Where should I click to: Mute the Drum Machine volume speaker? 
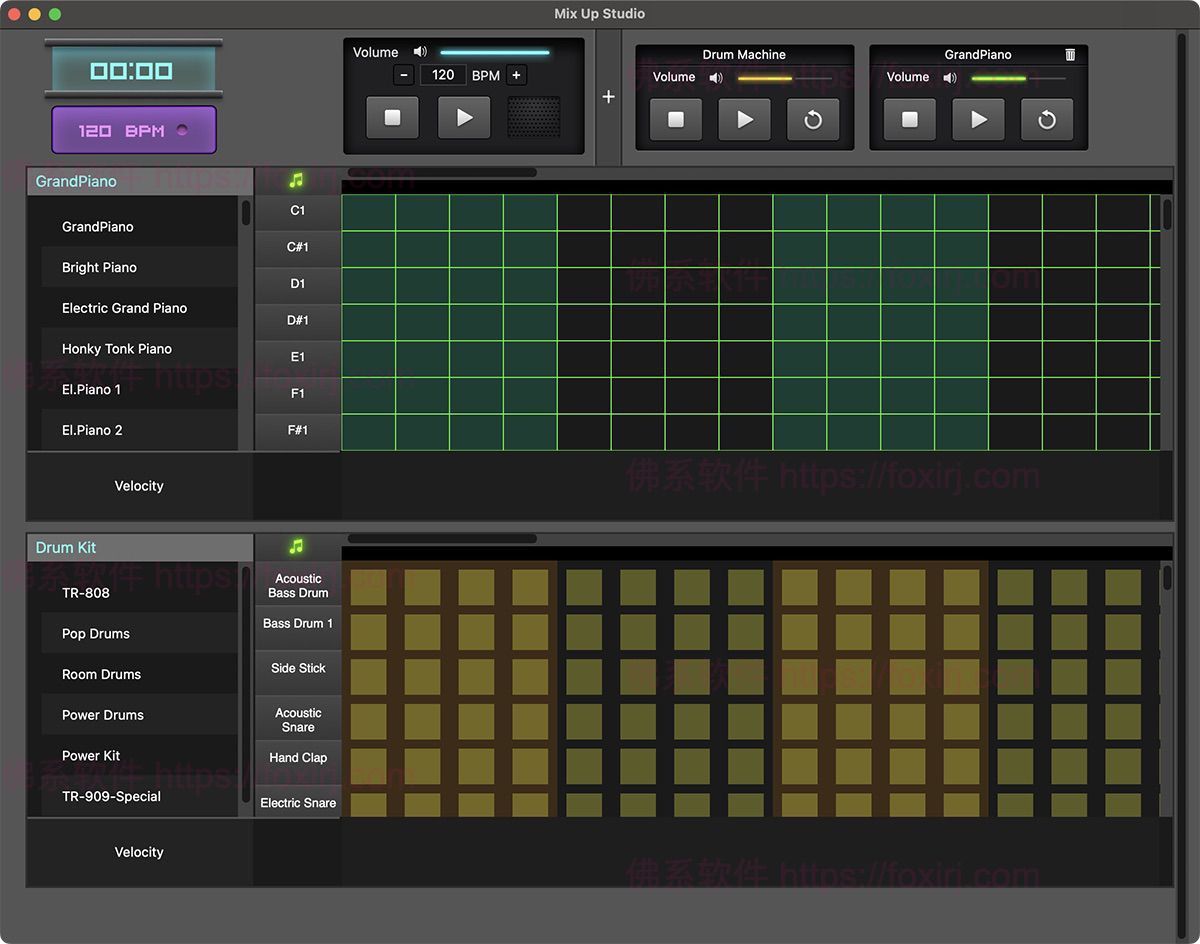[716, 77]
